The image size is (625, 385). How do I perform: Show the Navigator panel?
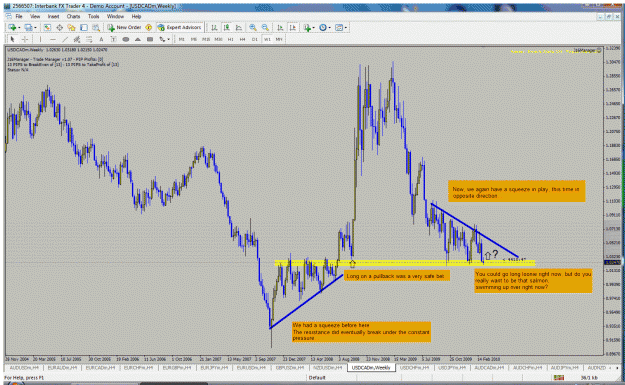(71, 28)
